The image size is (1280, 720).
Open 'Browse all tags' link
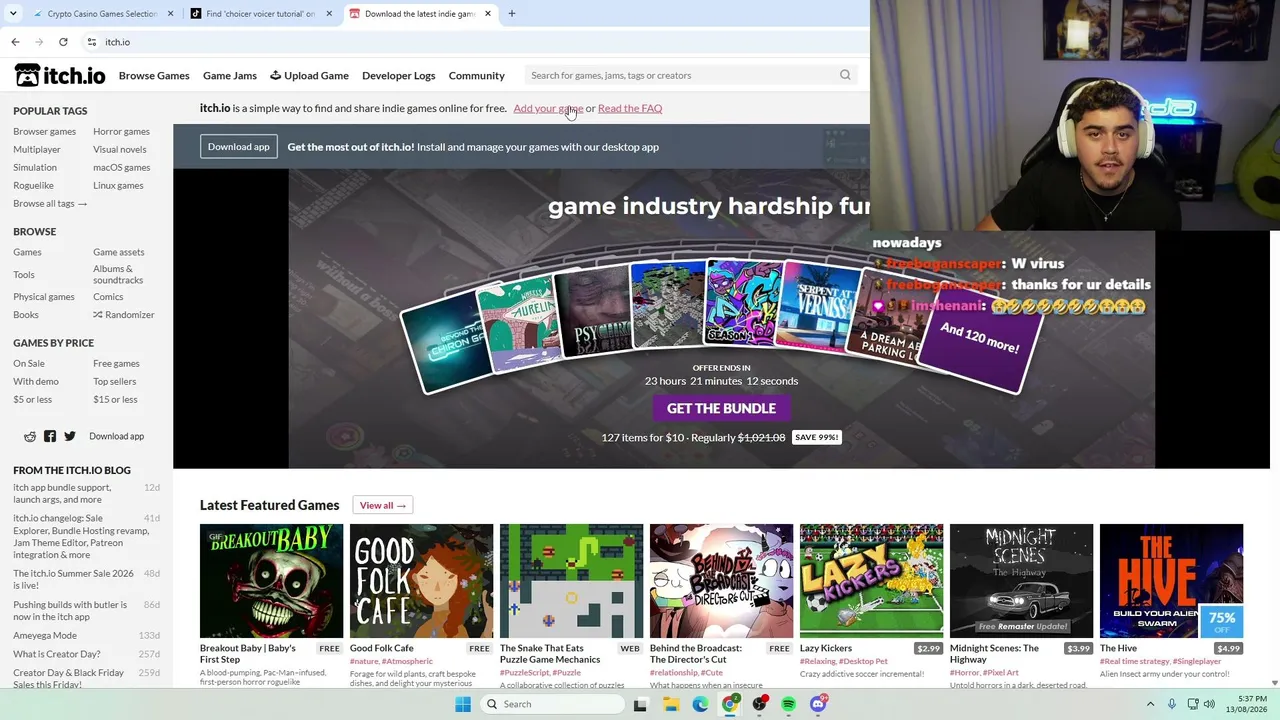pos(50,203)
